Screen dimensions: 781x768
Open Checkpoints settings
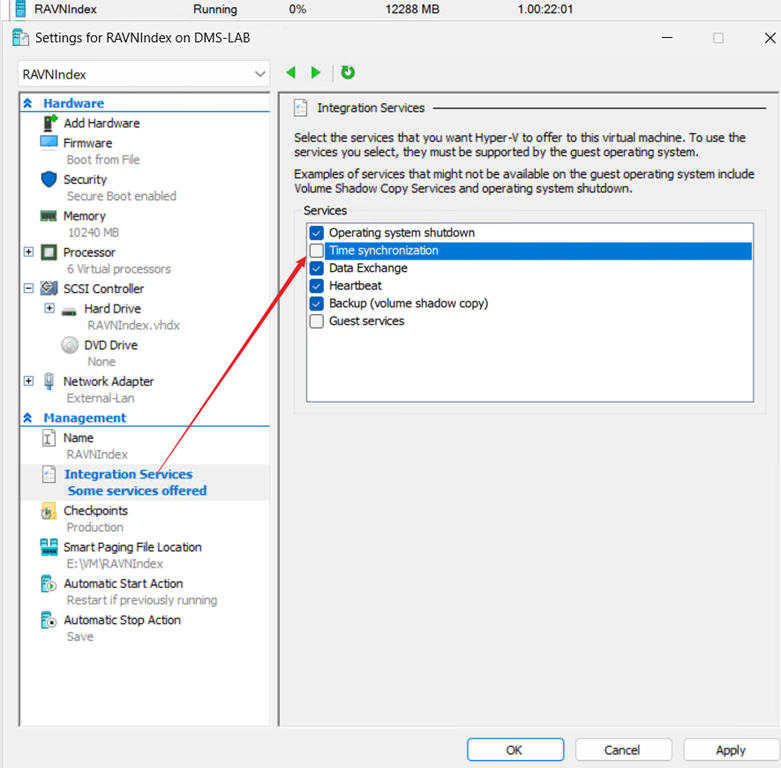point(96,511)
